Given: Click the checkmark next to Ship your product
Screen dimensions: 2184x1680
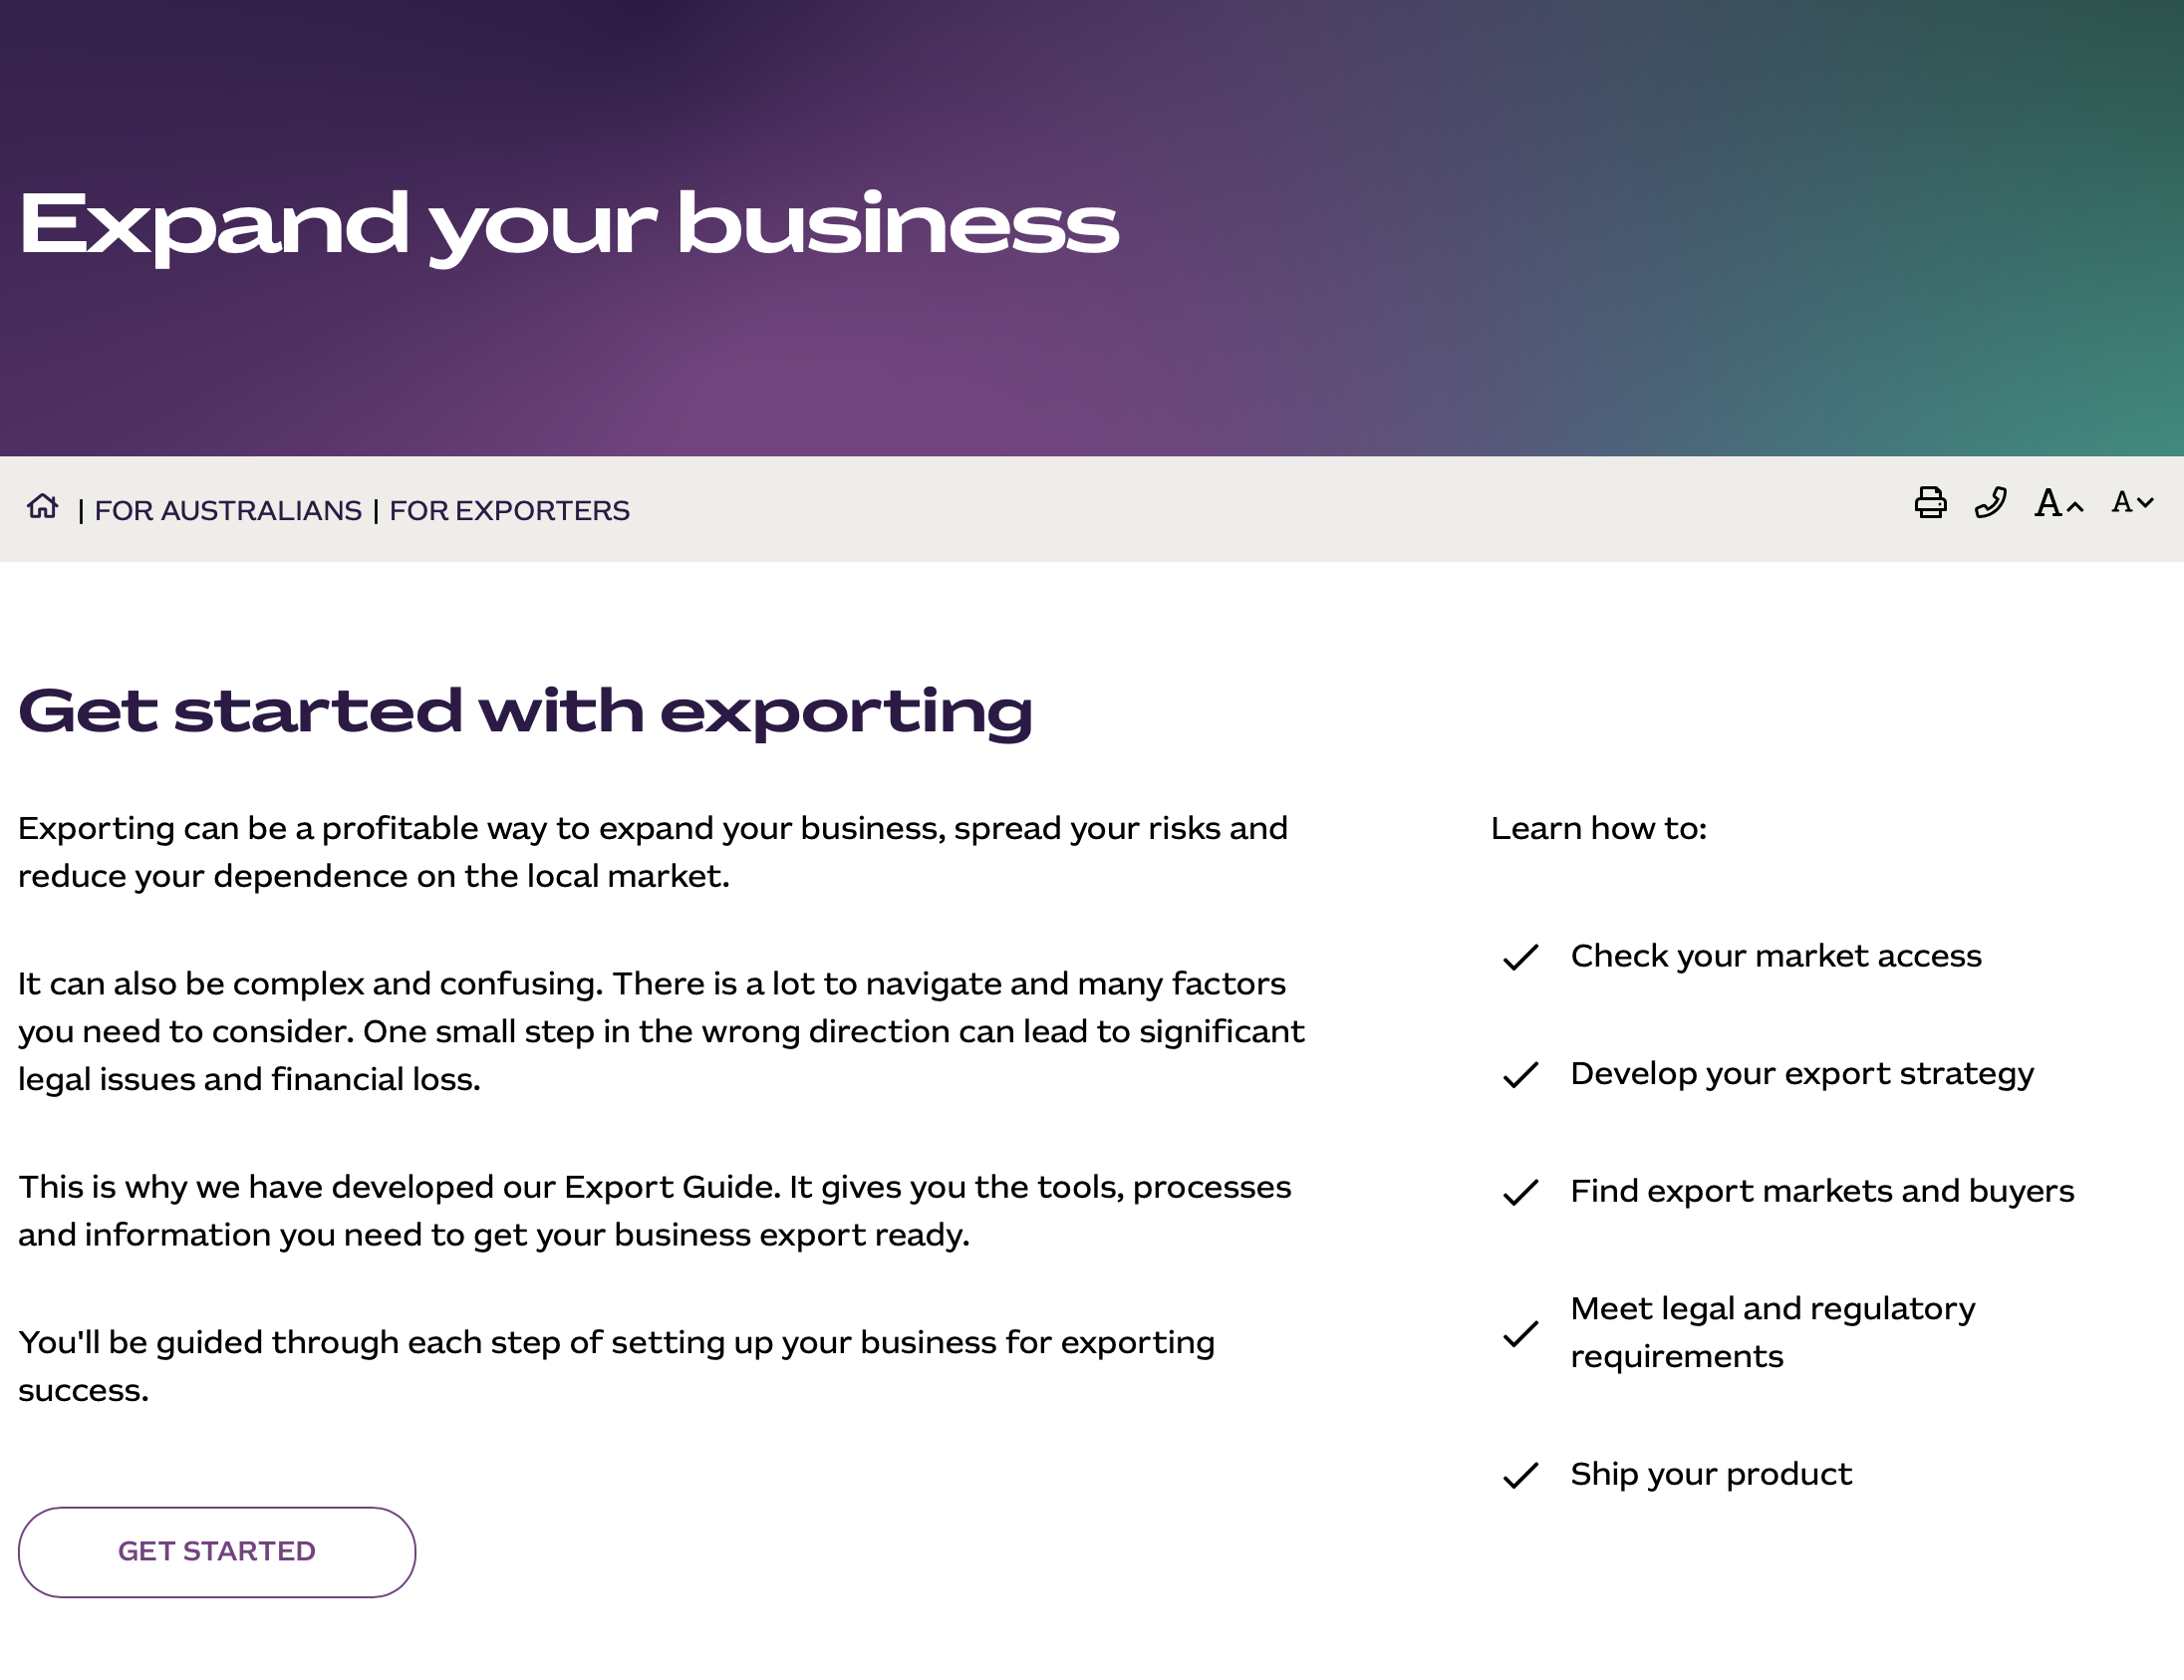Looking at the screenshot, I should [x=1520, y=1475].
